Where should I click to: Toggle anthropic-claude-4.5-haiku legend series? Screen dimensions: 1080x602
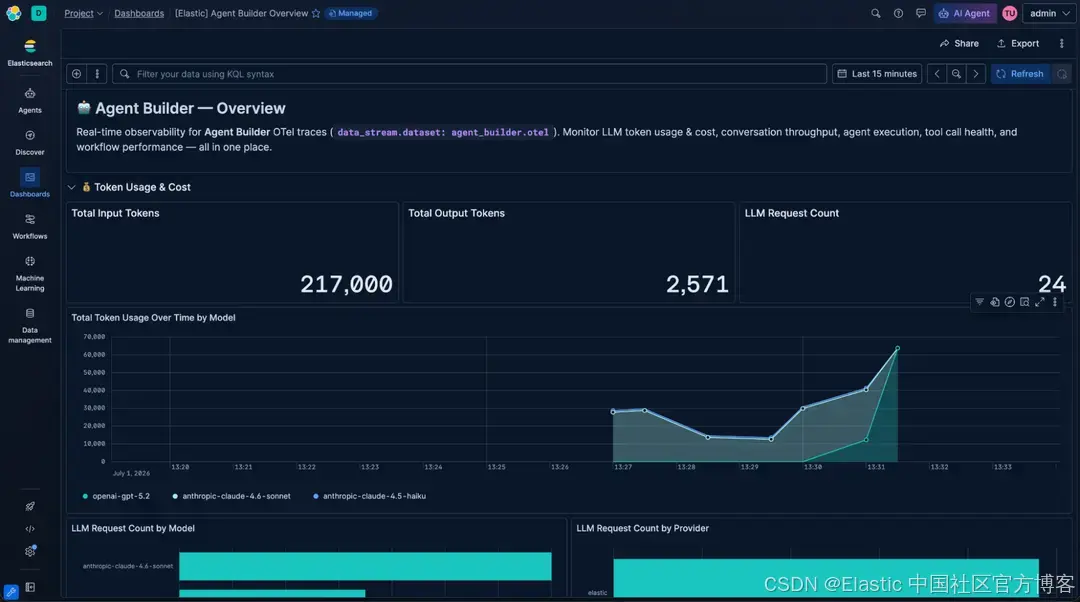[369, 496]
